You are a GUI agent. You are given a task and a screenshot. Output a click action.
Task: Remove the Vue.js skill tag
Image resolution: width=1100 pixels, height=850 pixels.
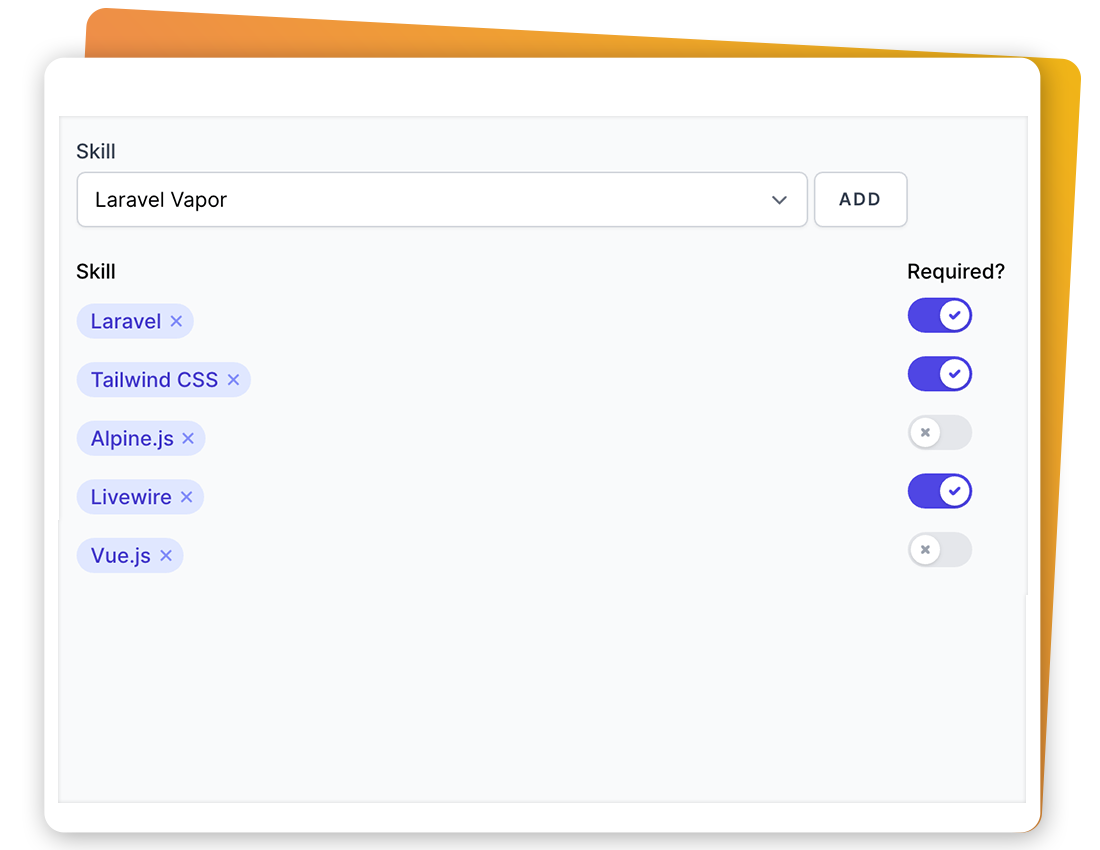point(166,556)
